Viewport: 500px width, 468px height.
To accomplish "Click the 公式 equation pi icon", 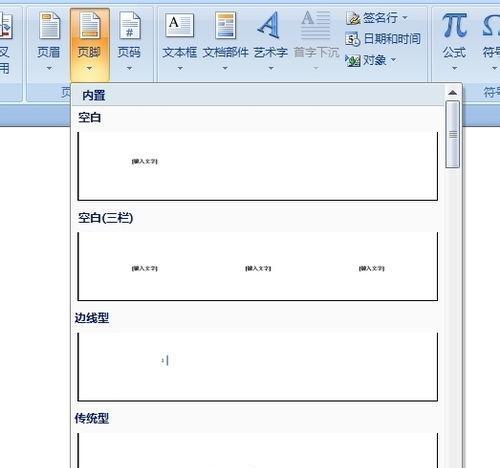I will (x=454, y=25).
